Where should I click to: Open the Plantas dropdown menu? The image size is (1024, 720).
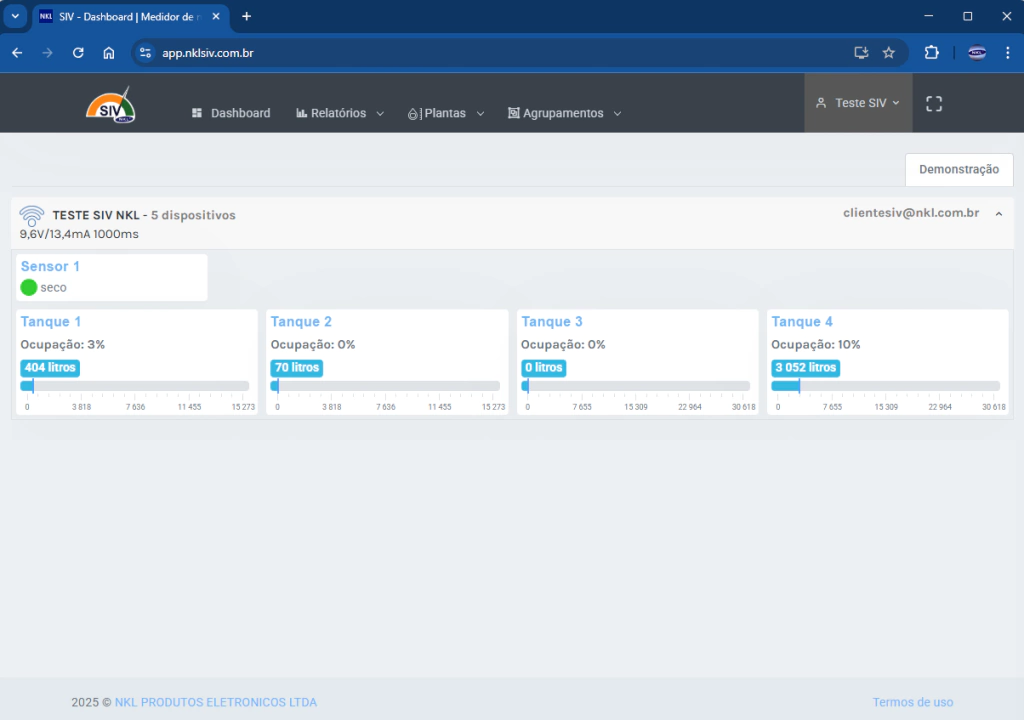[446, 114]
